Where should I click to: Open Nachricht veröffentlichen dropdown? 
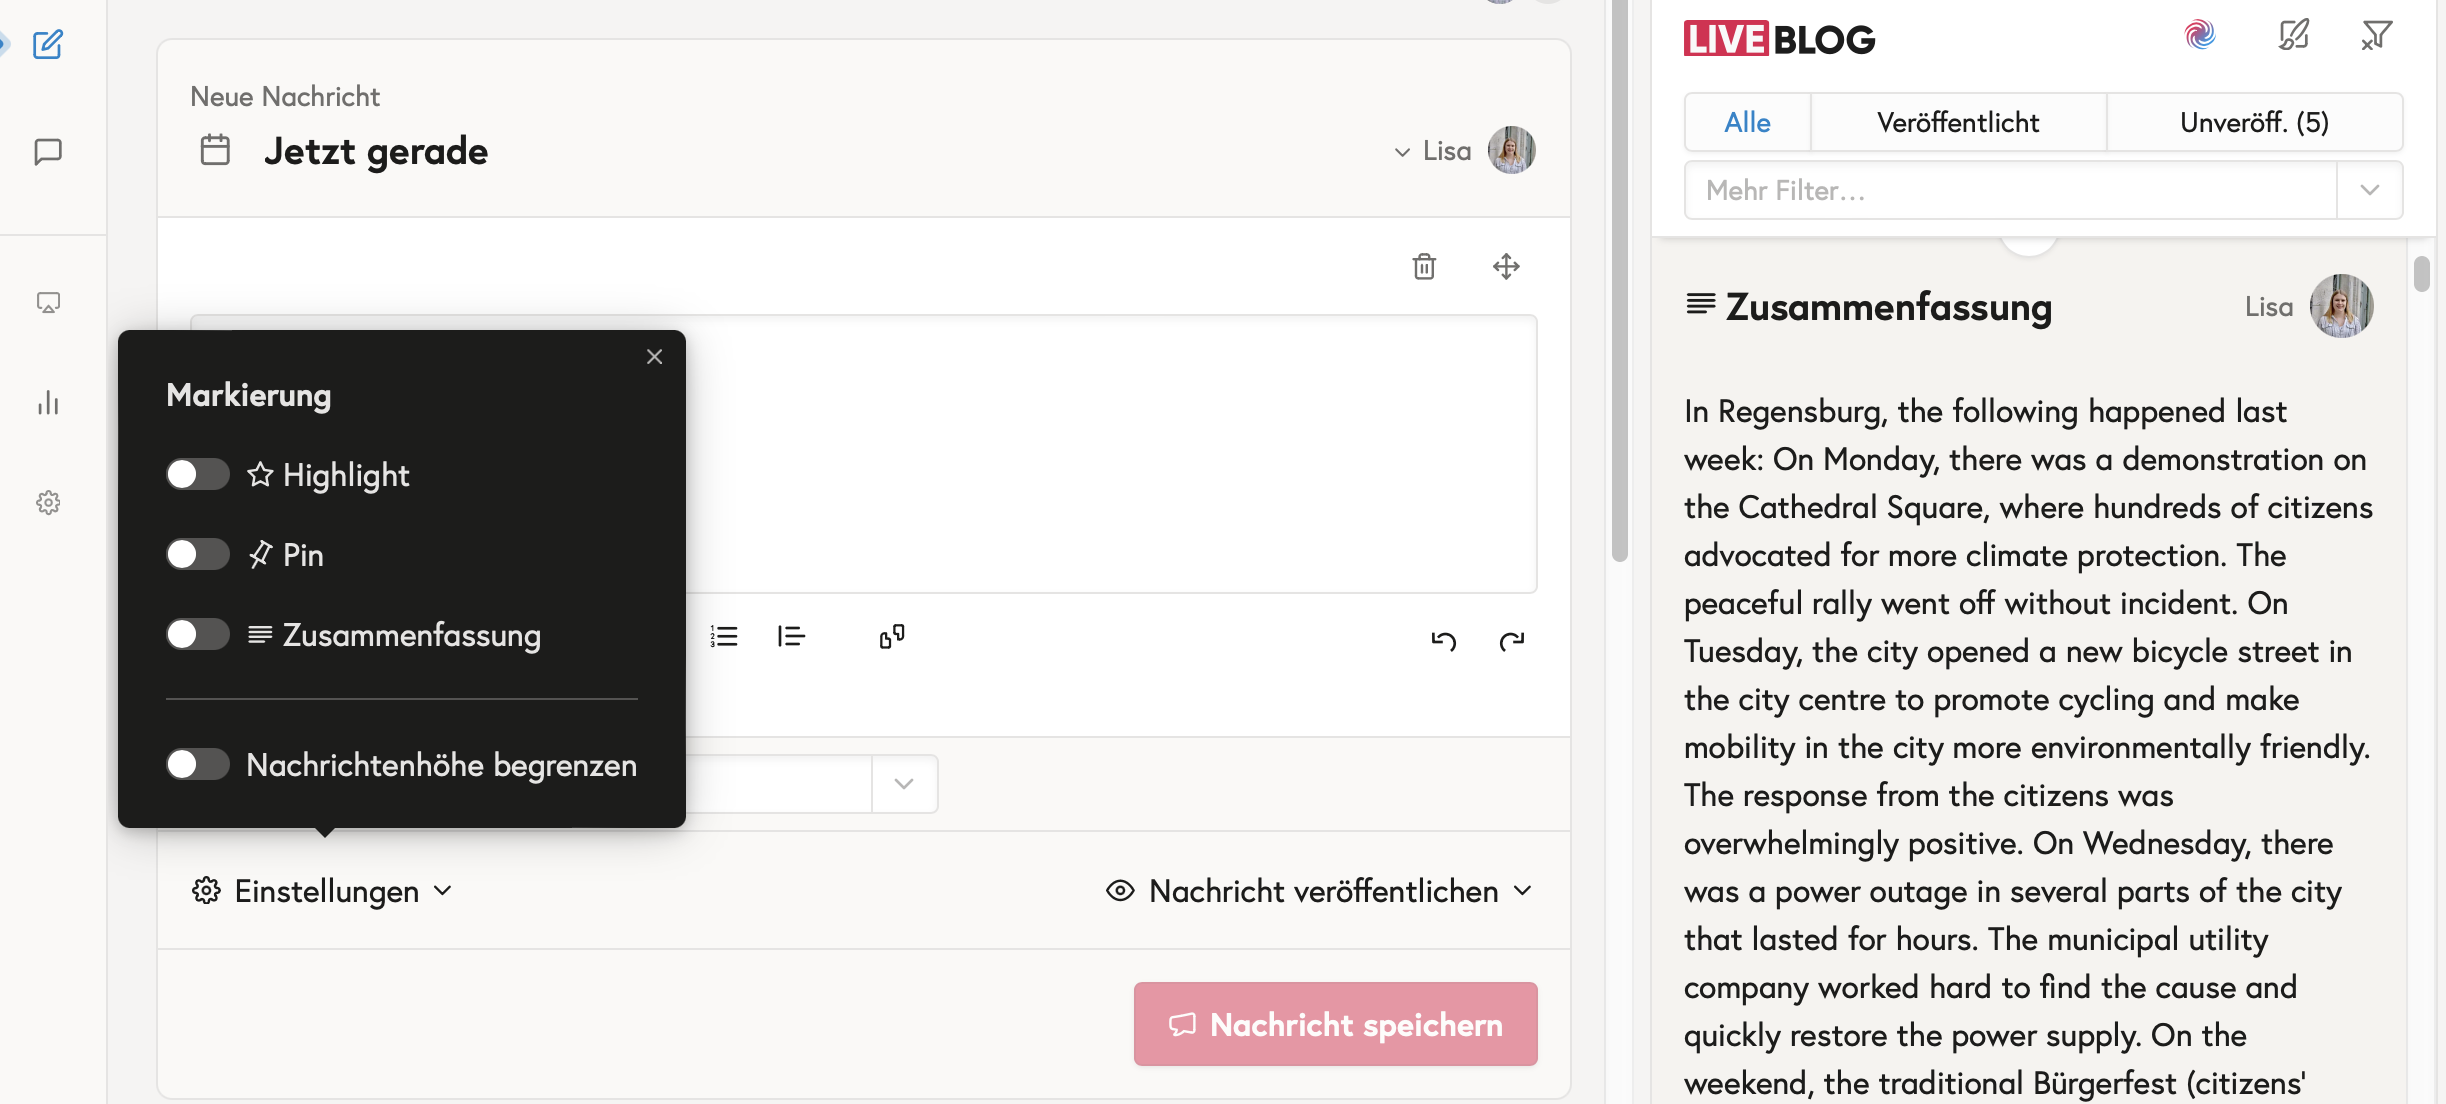click(x=1320, y=890)
